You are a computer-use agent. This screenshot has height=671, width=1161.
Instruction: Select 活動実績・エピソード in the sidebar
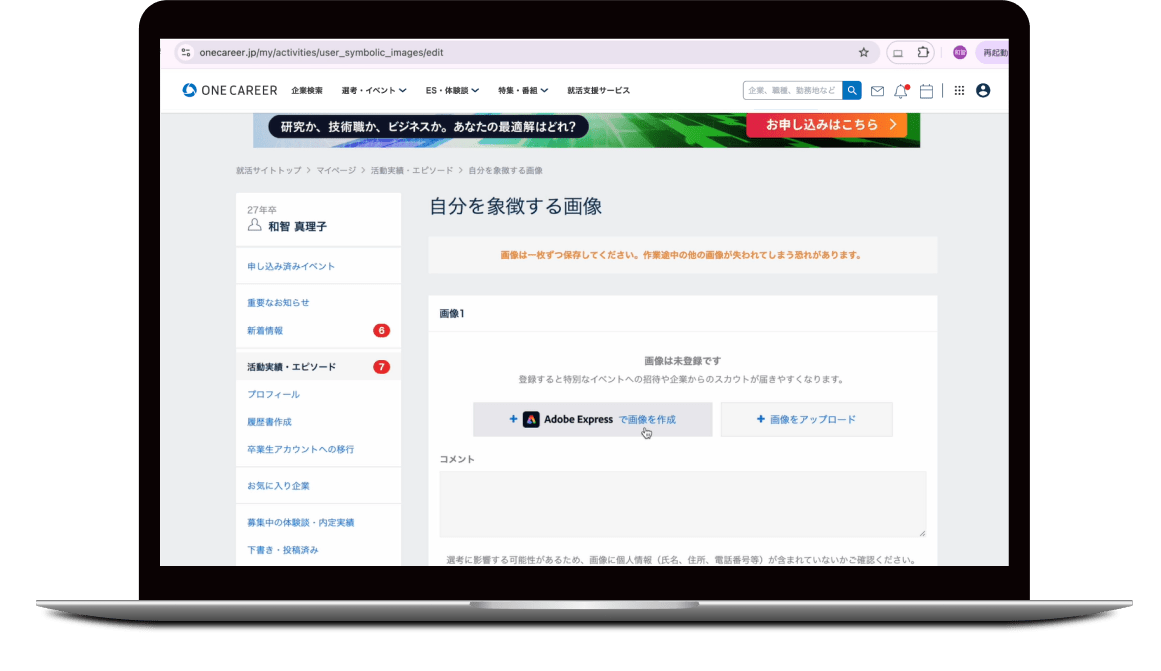(292, 367)
